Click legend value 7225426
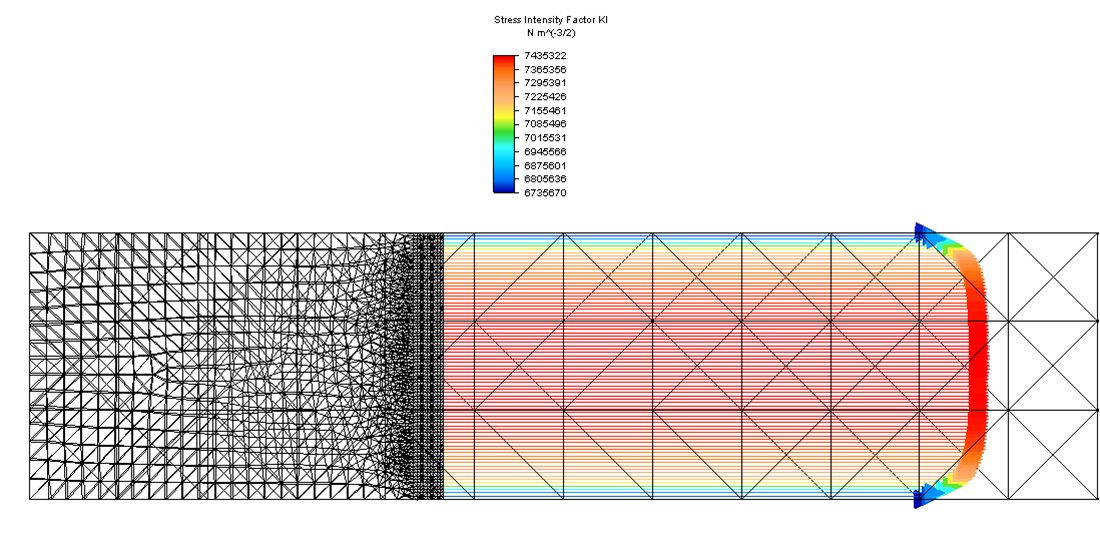The image size is (1100, 549). (545, 97)
